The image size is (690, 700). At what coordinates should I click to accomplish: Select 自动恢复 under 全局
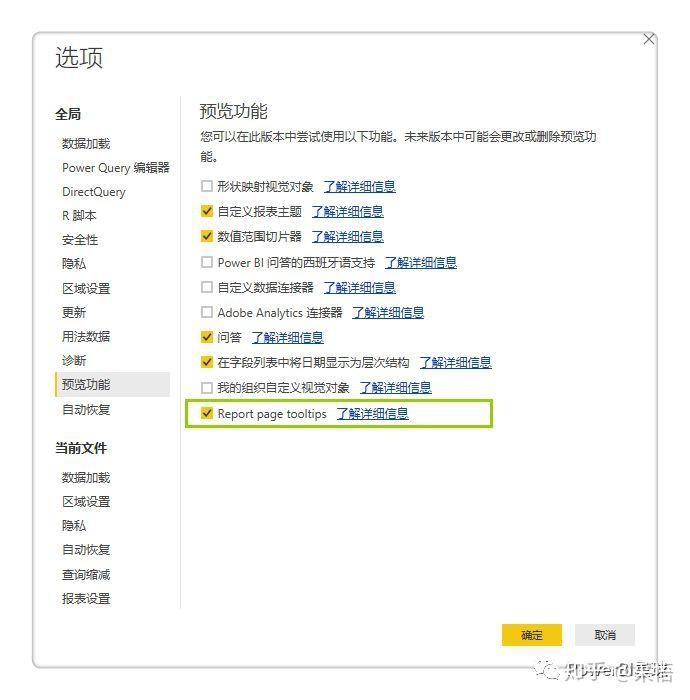tap(86, 409)
